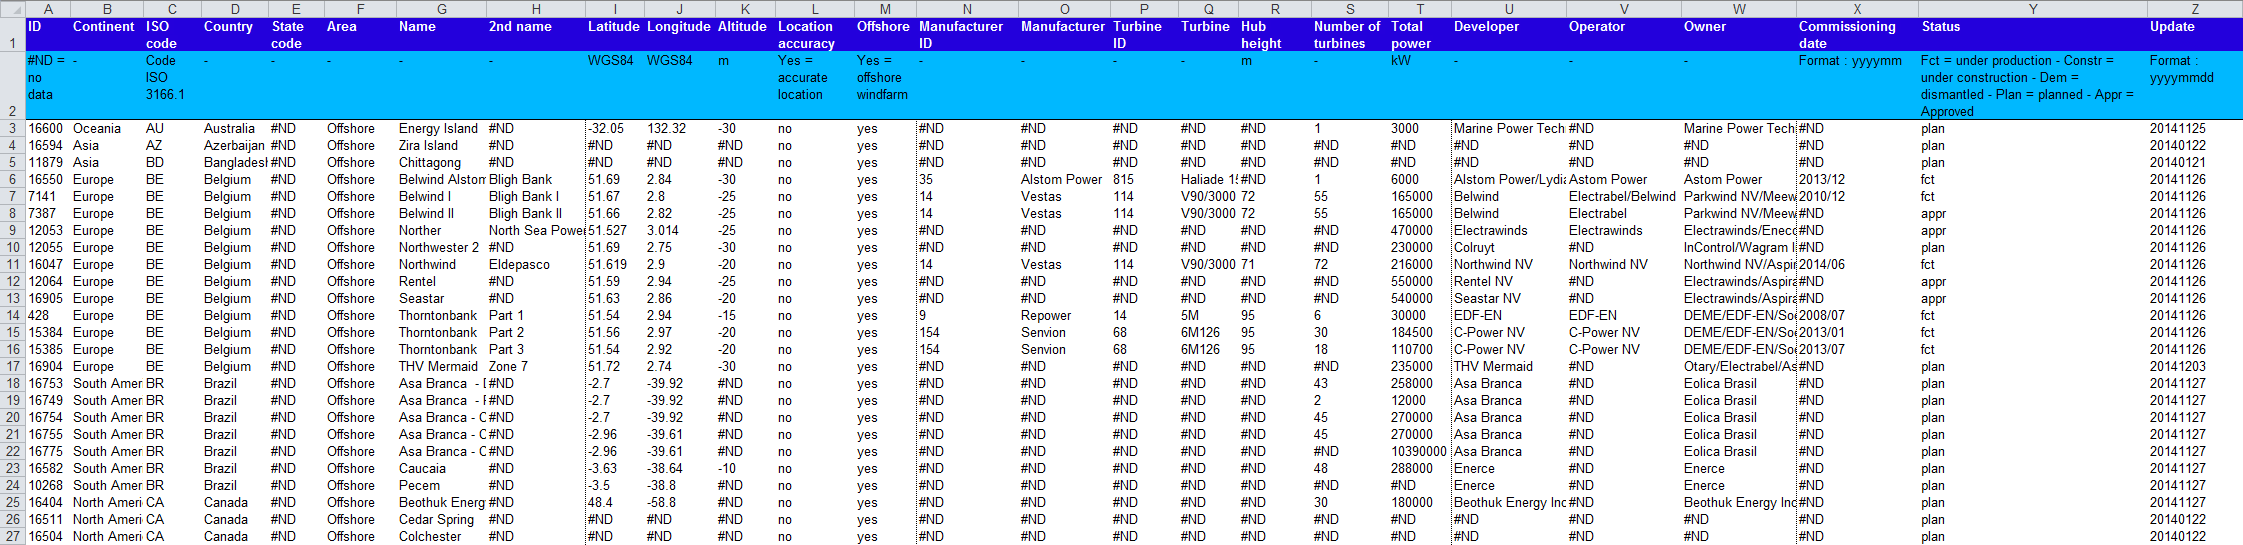Select the 'Bangladesh' country cell

[x=235, y=163]
